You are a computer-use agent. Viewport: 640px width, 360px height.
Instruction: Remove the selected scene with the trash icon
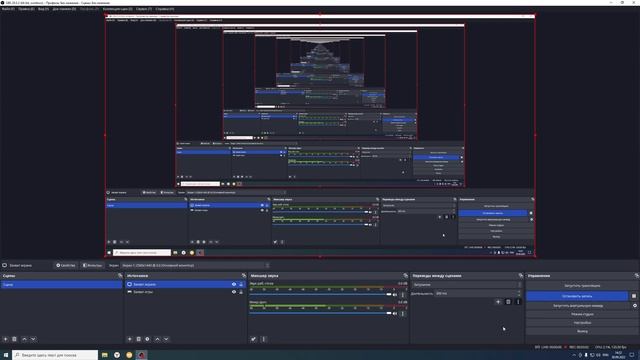14,339
